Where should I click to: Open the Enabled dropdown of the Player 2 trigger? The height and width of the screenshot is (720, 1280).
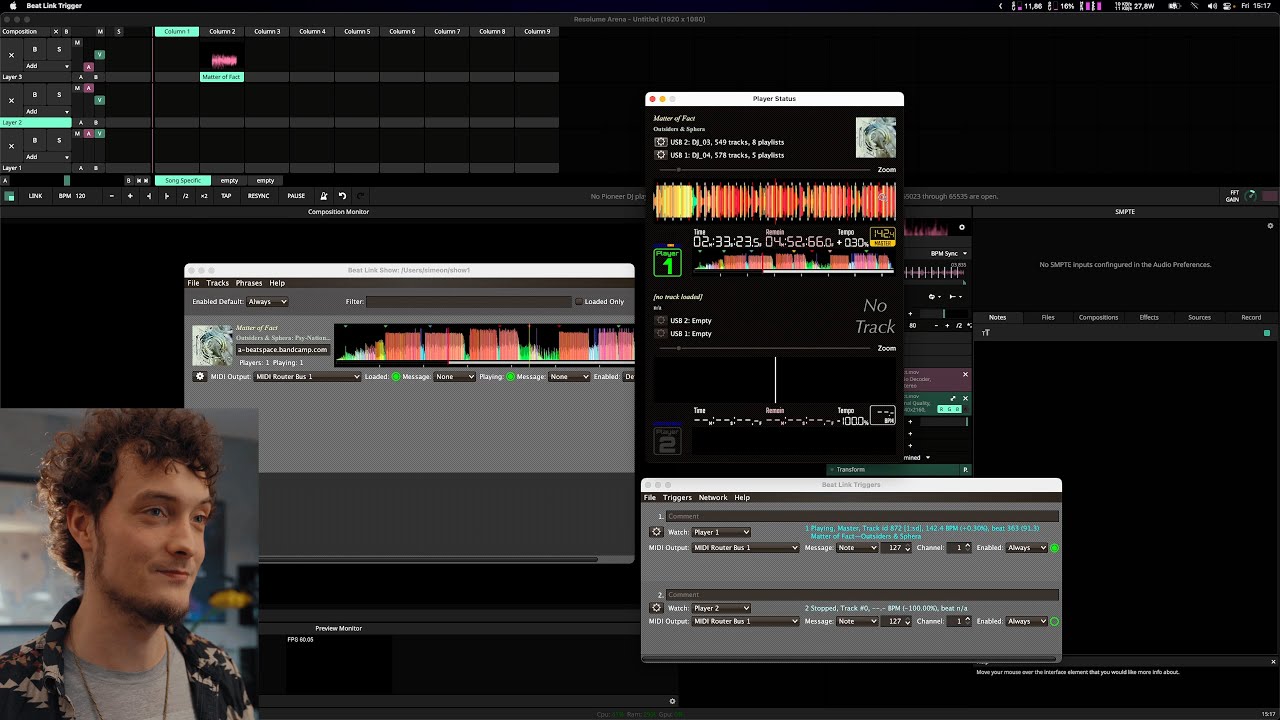point(1027,621)
